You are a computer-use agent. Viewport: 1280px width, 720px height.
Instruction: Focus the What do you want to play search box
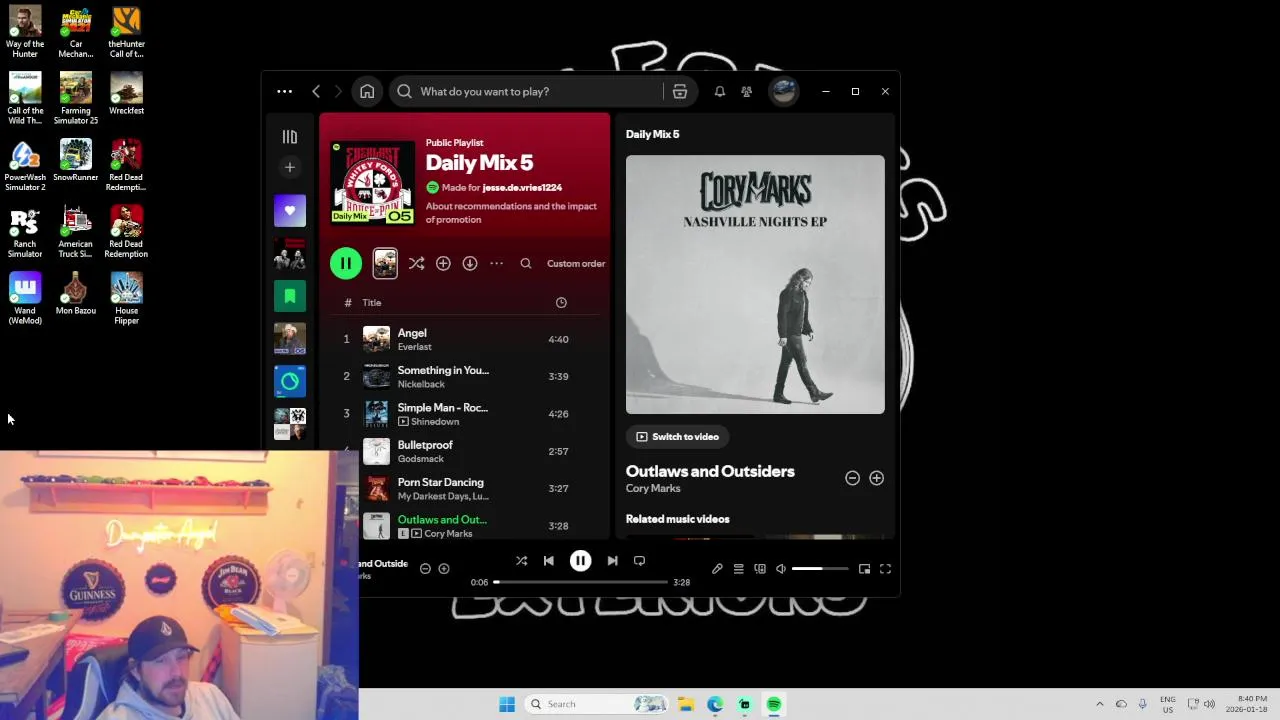pos(525,92)
